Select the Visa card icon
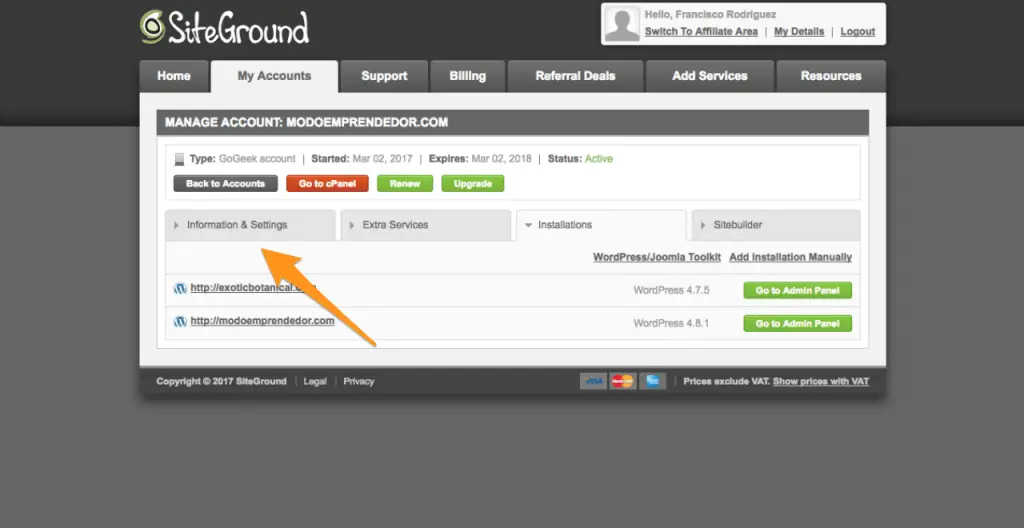 click(593, 381)
